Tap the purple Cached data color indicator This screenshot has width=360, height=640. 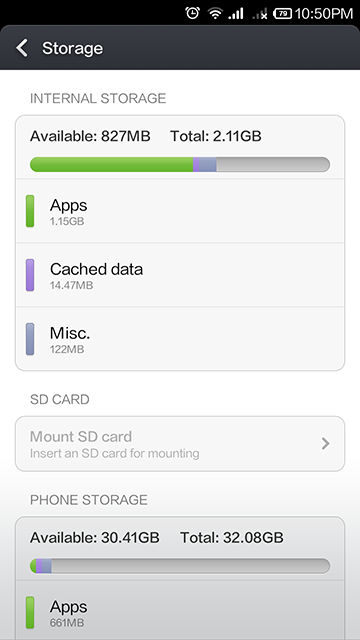[30, 275]
